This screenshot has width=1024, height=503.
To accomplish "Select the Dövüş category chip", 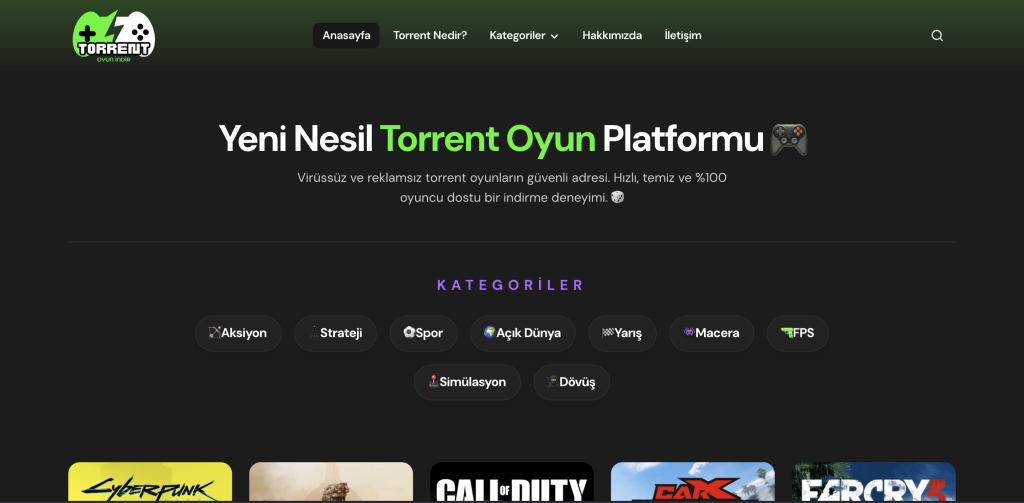I will click(571, 382).
